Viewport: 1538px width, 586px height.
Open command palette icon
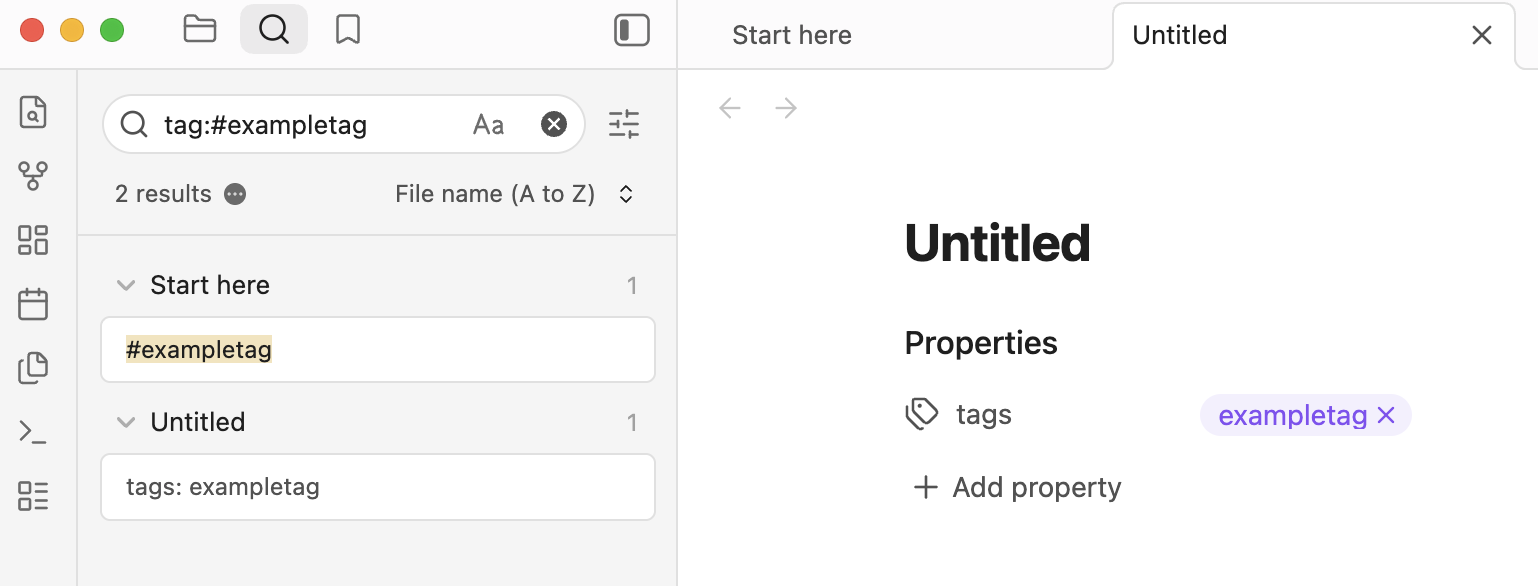point(33,432)
